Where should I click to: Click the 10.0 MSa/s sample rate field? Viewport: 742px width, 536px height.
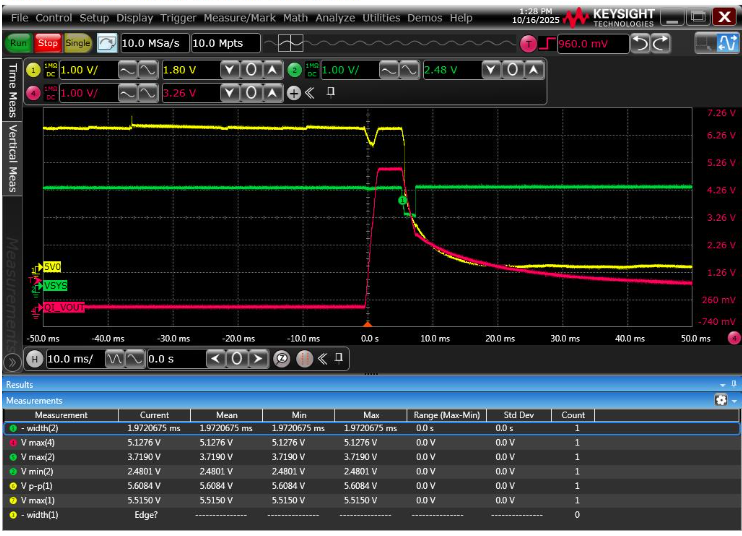pos(155,44)
